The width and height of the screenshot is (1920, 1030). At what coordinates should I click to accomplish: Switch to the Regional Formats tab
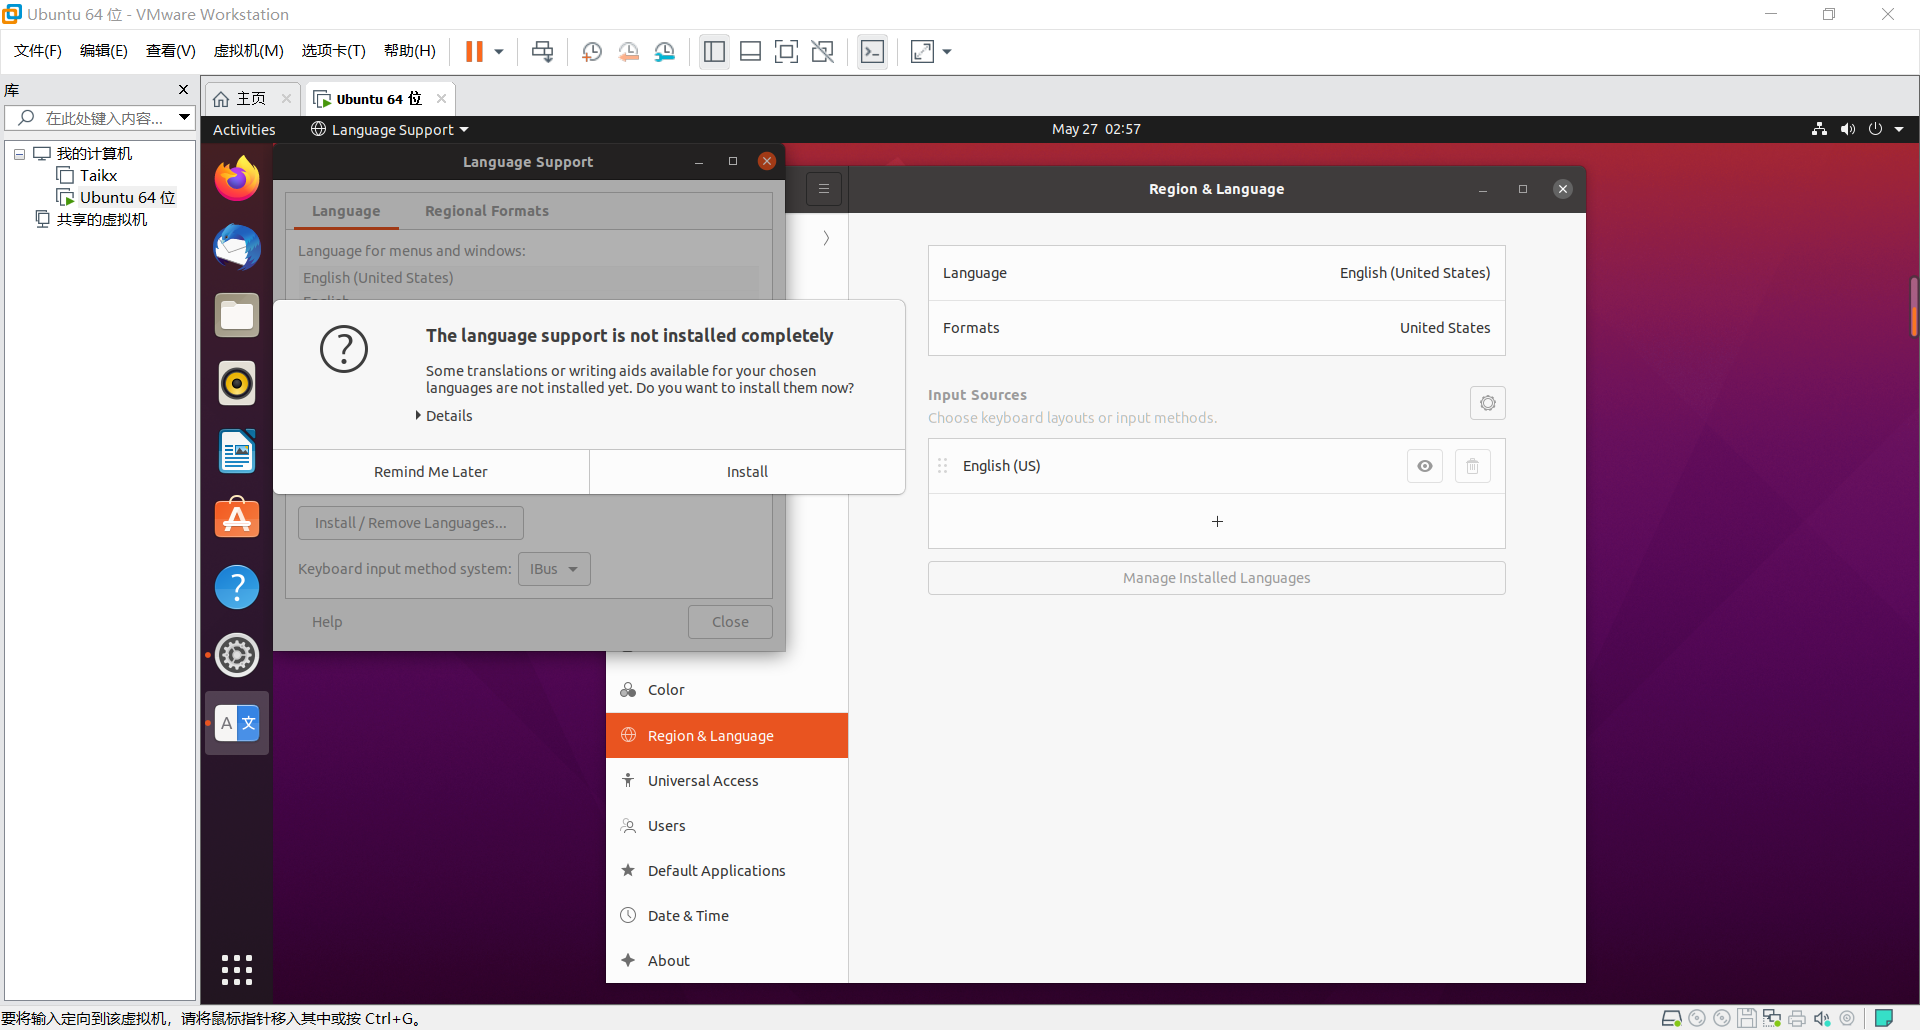tap(486, 211)
